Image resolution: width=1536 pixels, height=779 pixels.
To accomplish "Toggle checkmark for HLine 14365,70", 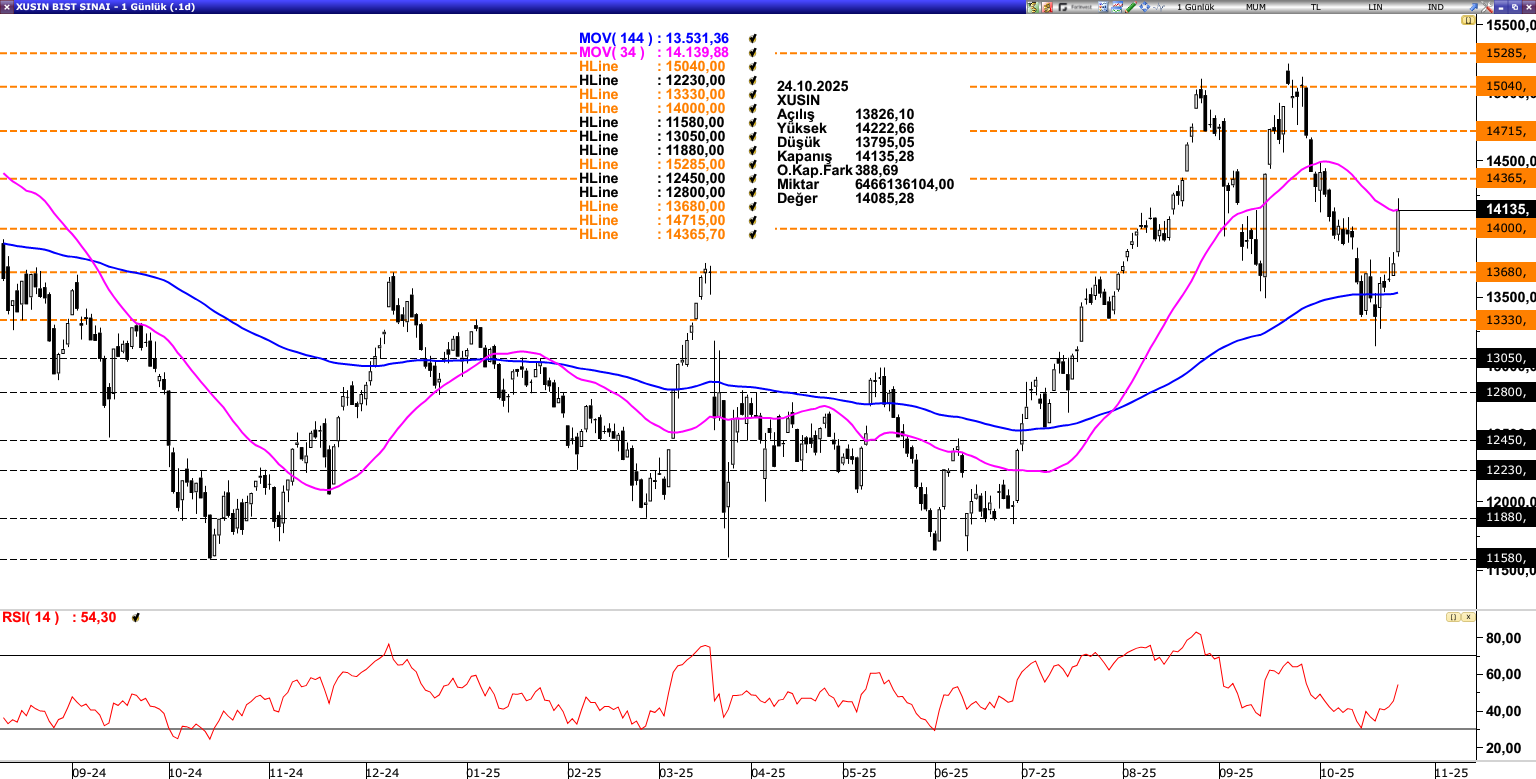I will [x=753, y=234].
